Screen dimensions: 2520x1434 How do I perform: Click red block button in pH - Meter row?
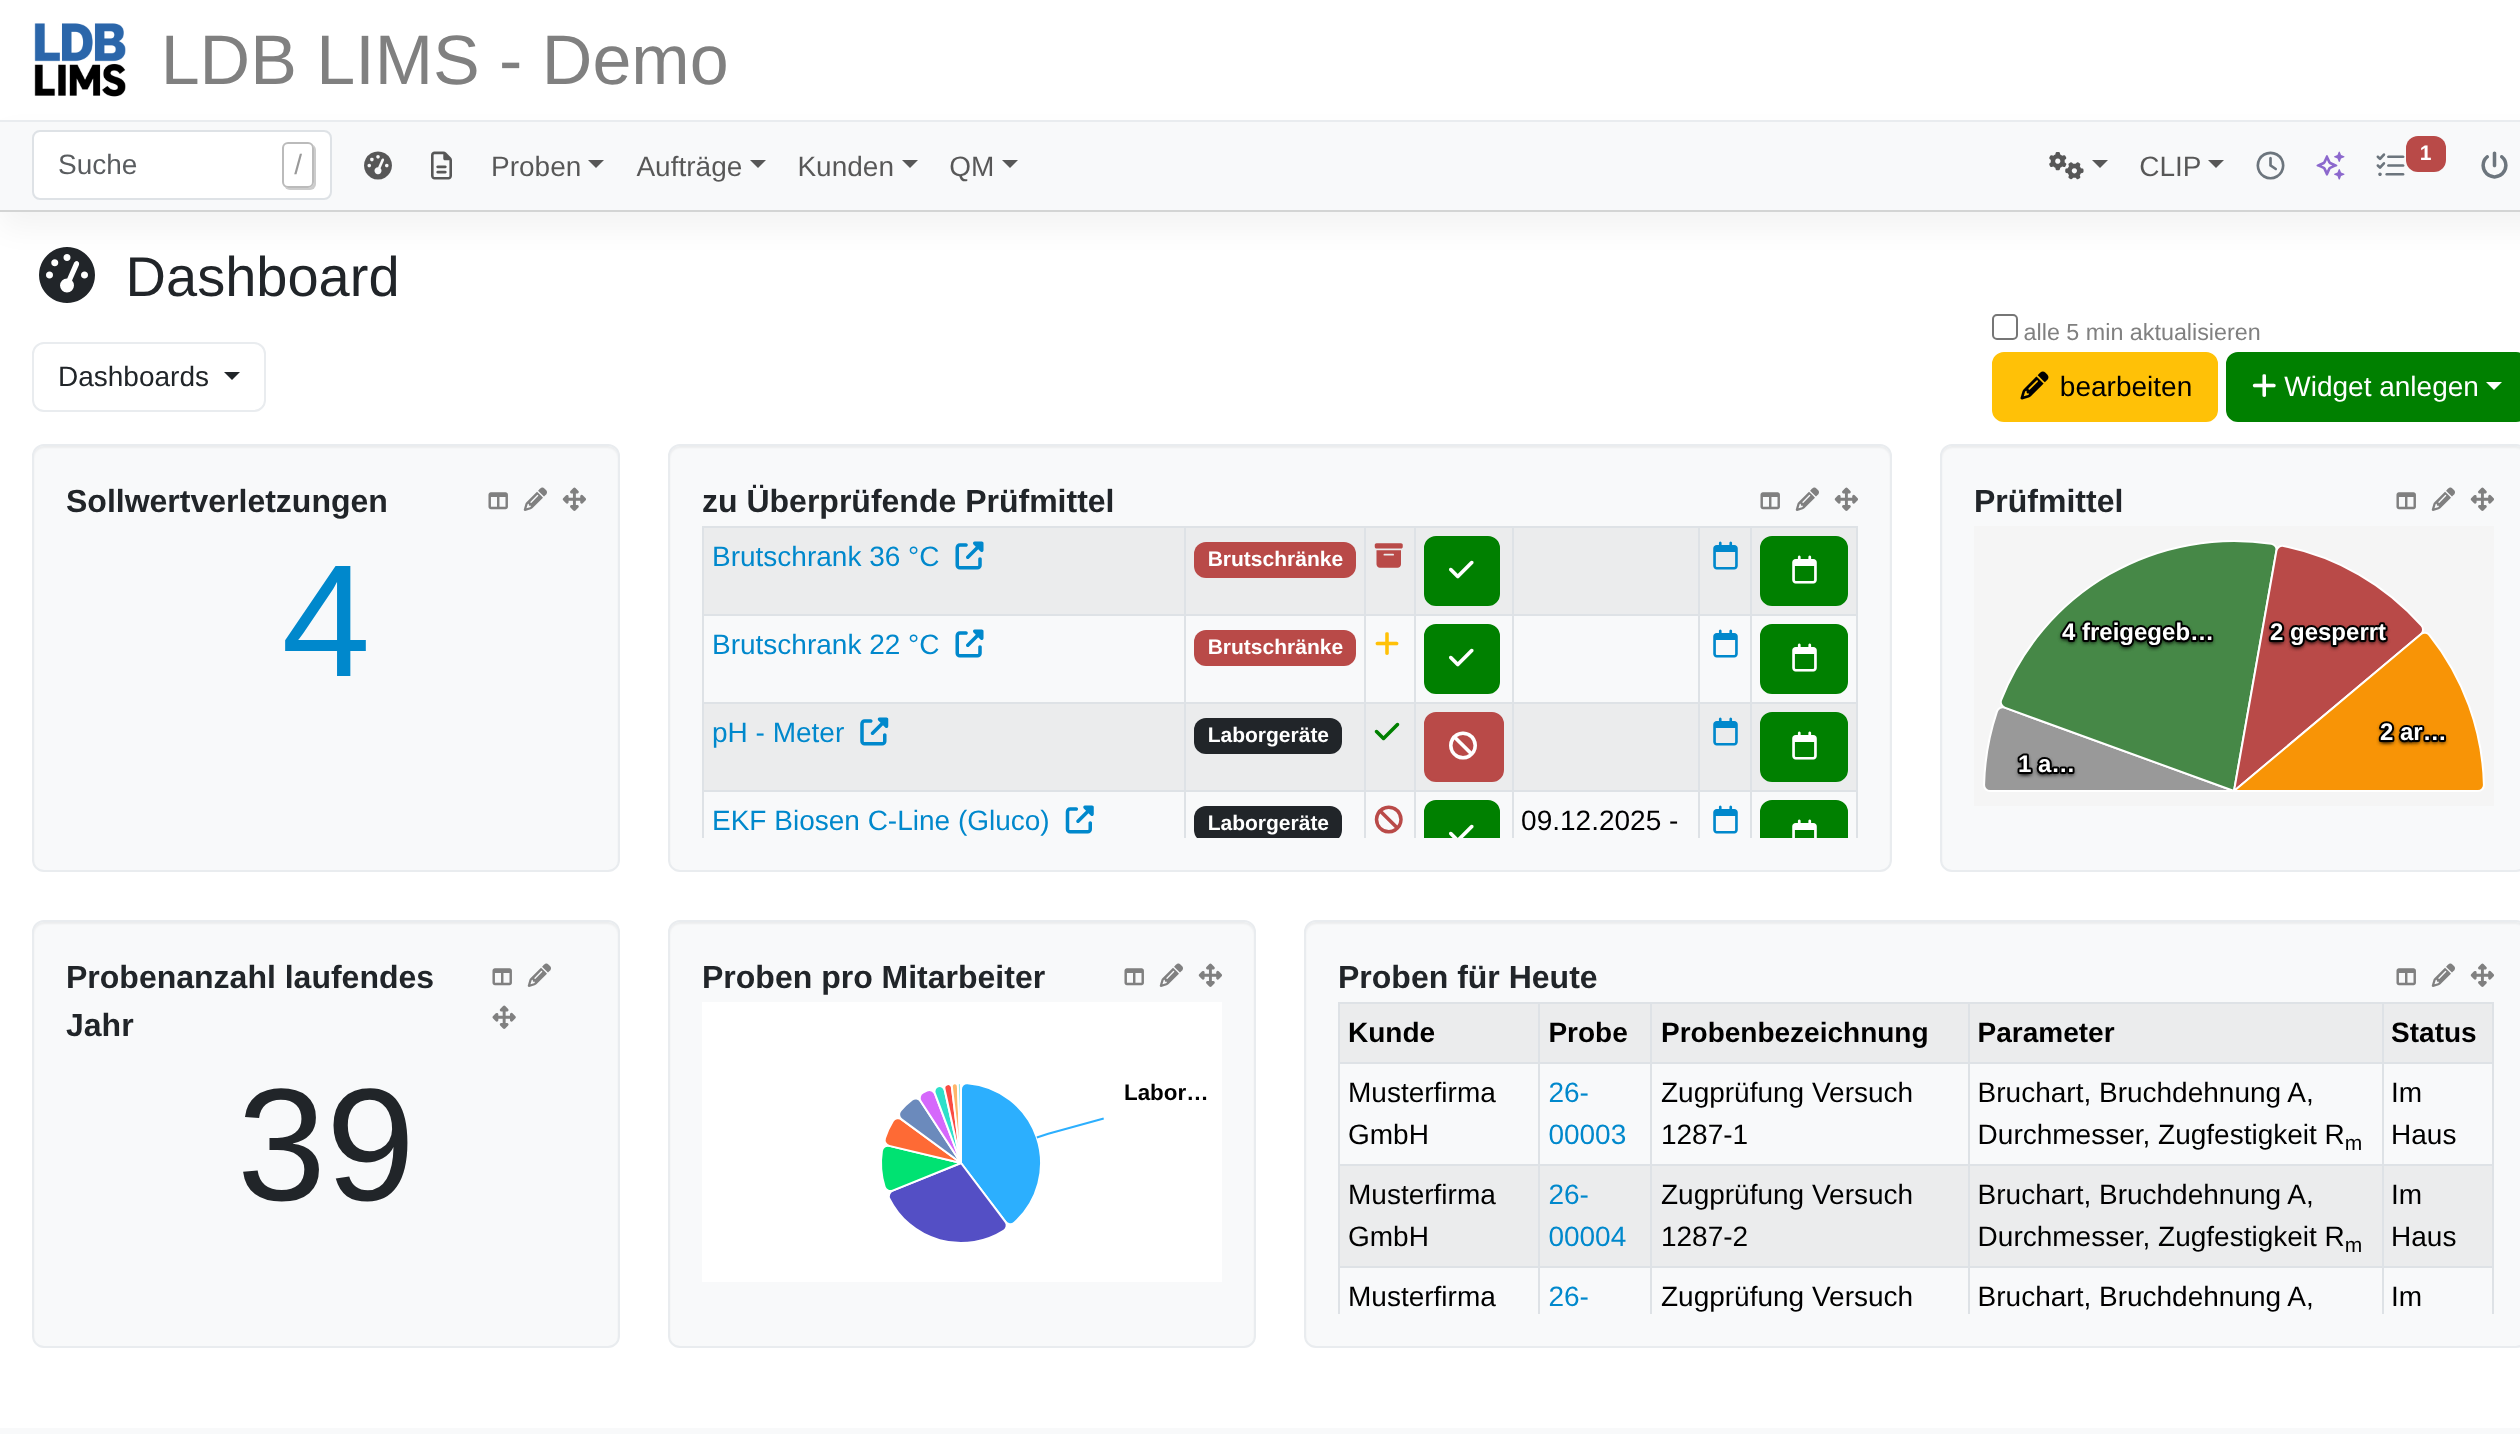point(1463,746)
